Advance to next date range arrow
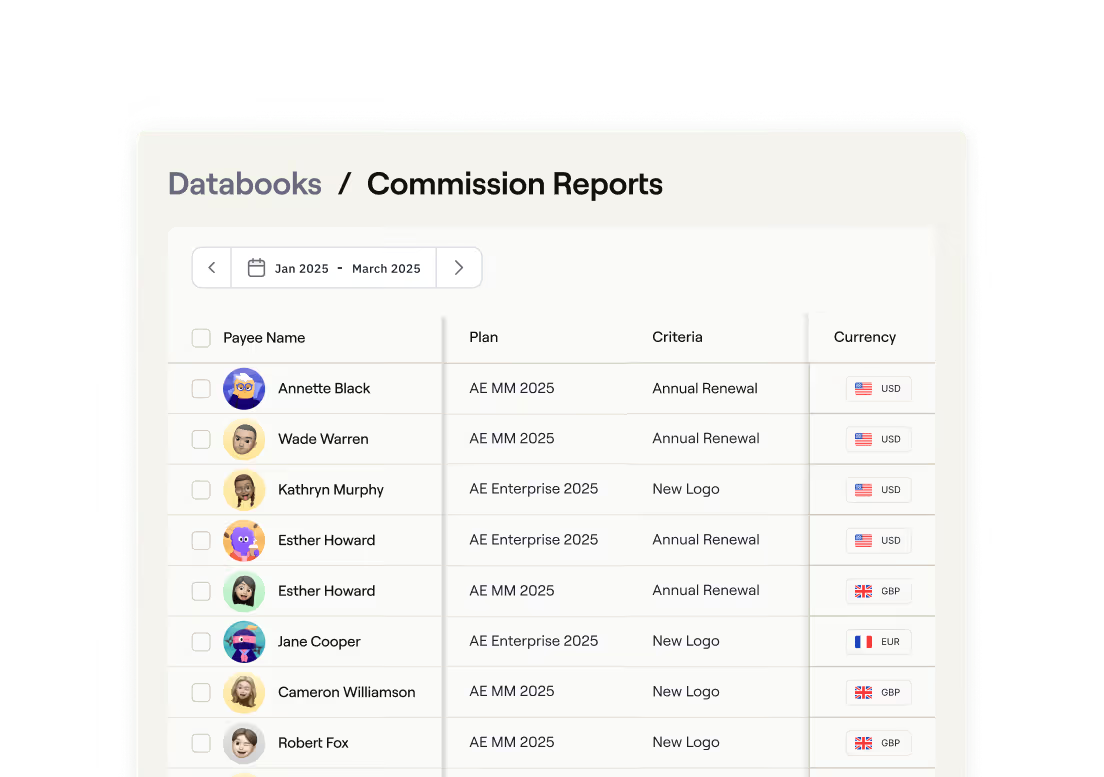1104x777 pixels. 459,267
